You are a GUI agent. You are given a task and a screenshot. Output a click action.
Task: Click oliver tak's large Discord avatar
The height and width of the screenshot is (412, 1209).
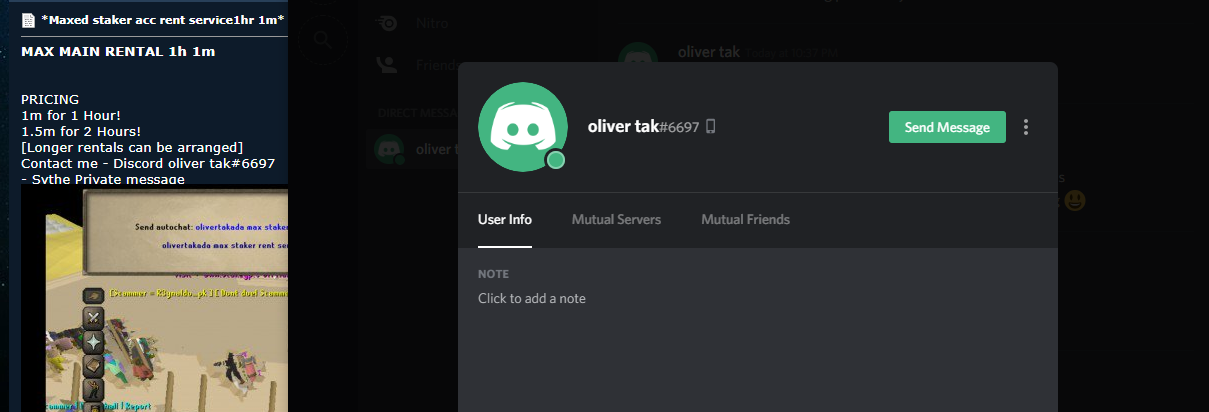523,127
